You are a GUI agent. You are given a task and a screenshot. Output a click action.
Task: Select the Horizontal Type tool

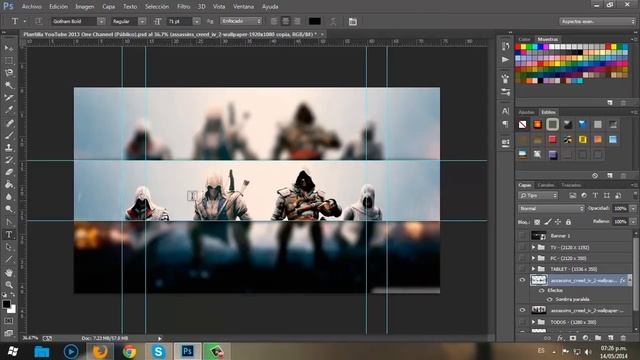pos(9,235)
